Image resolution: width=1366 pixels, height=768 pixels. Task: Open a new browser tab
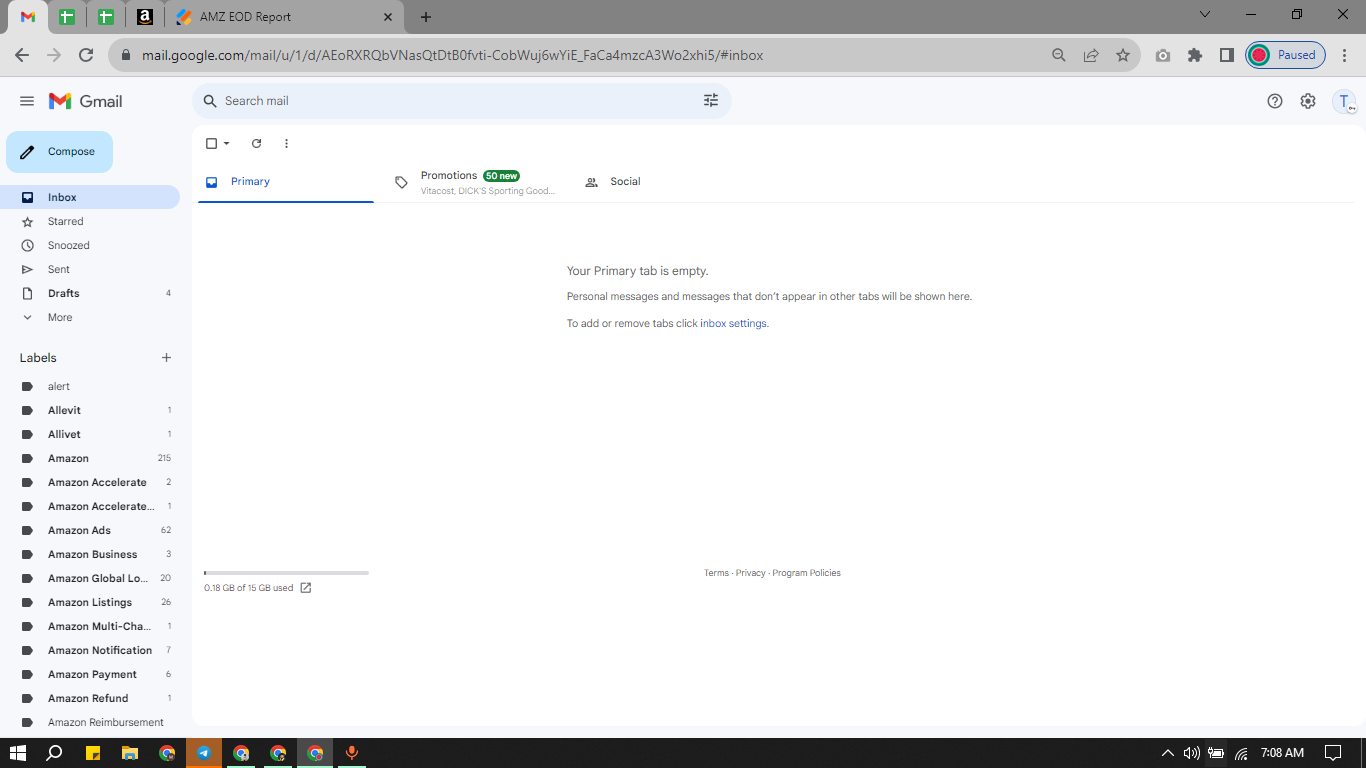[x=426, y=17]
